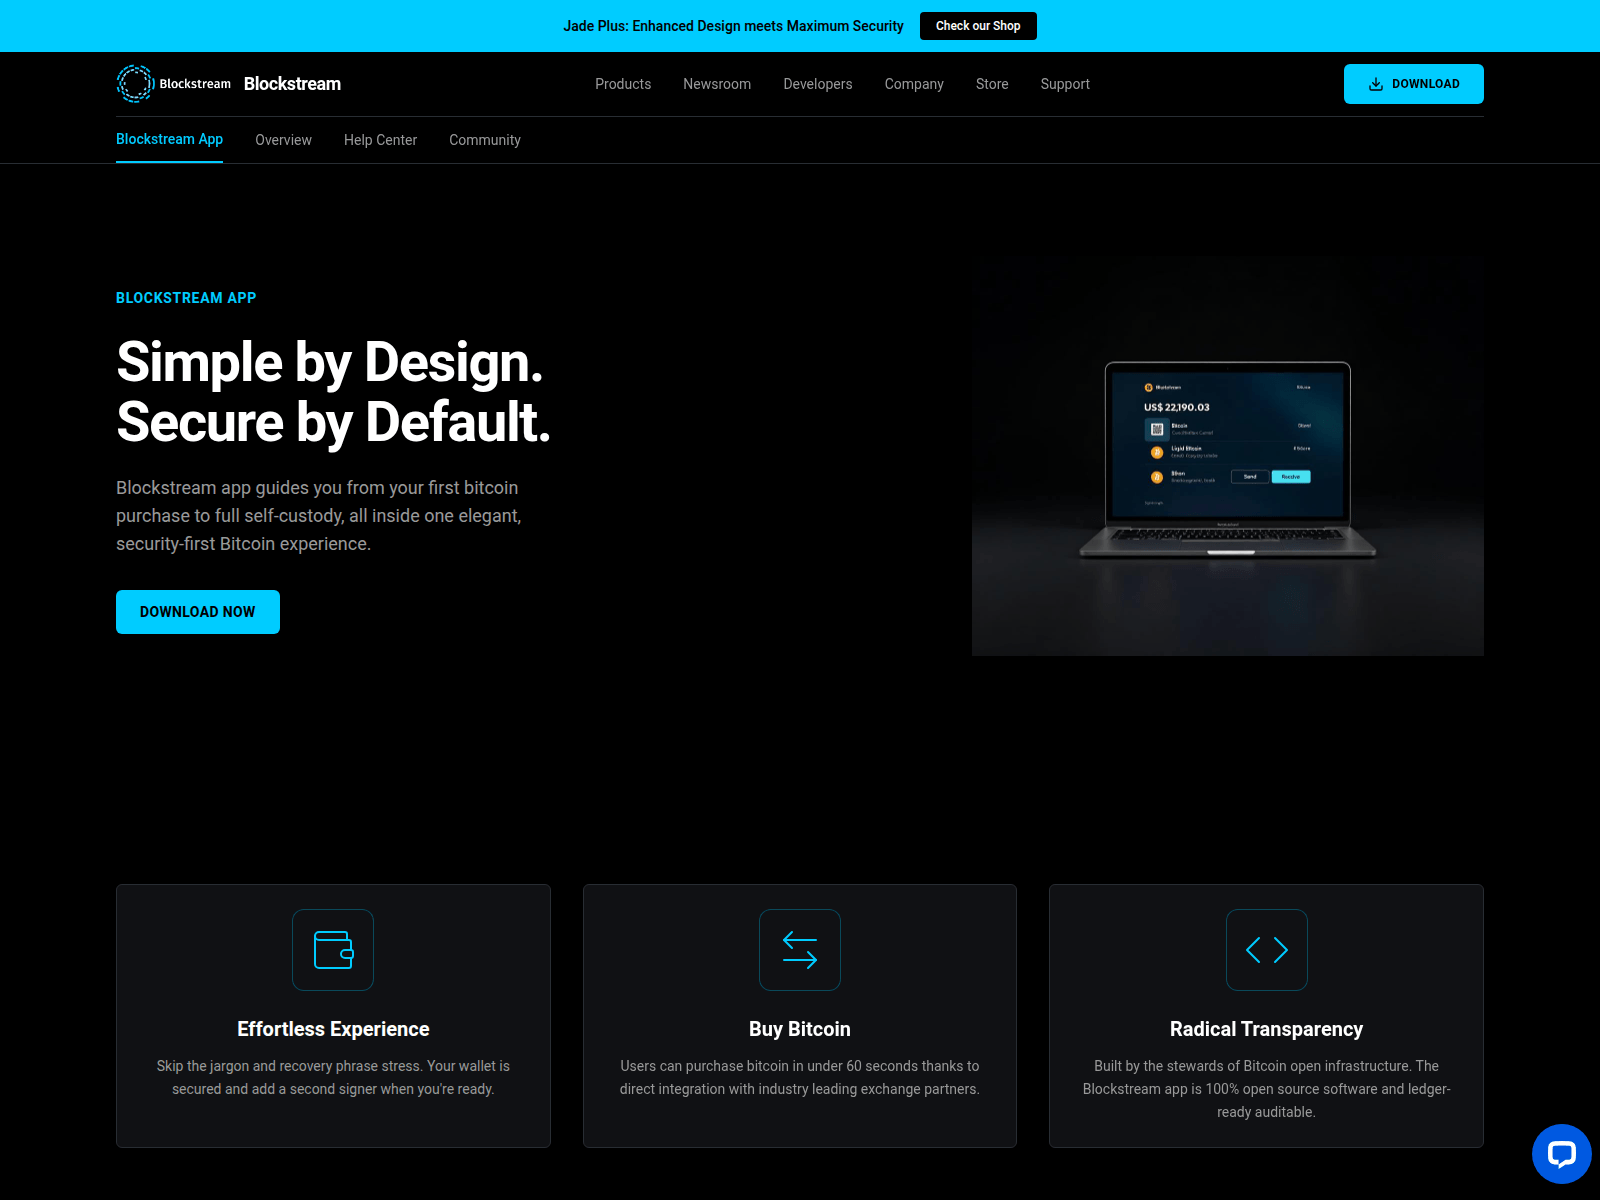Image resolution: width=1600 pixels, height=1200 pixels.
Task: Visit the Newsroom link
Action: [x=716, y=84]
